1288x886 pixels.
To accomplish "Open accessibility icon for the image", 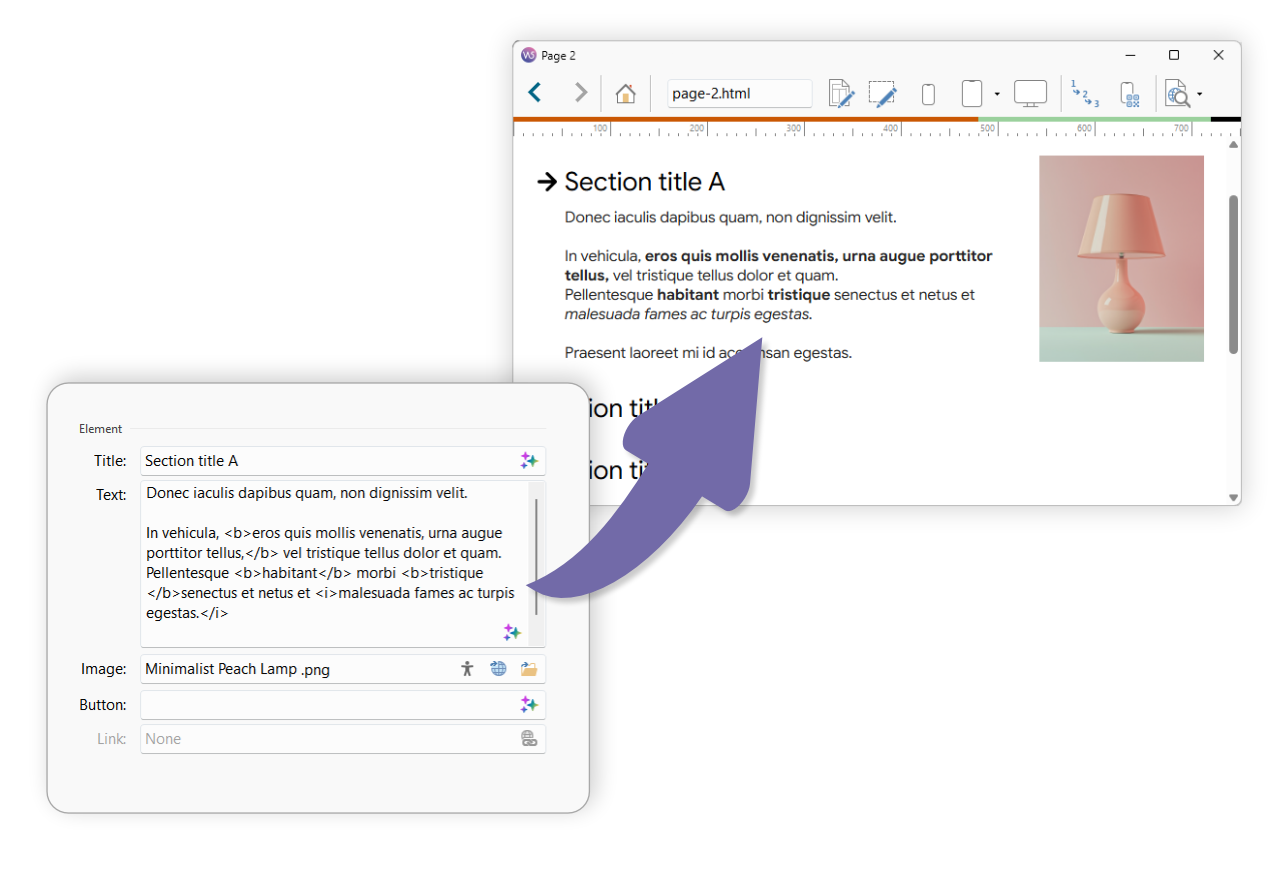I will [467, 669].
